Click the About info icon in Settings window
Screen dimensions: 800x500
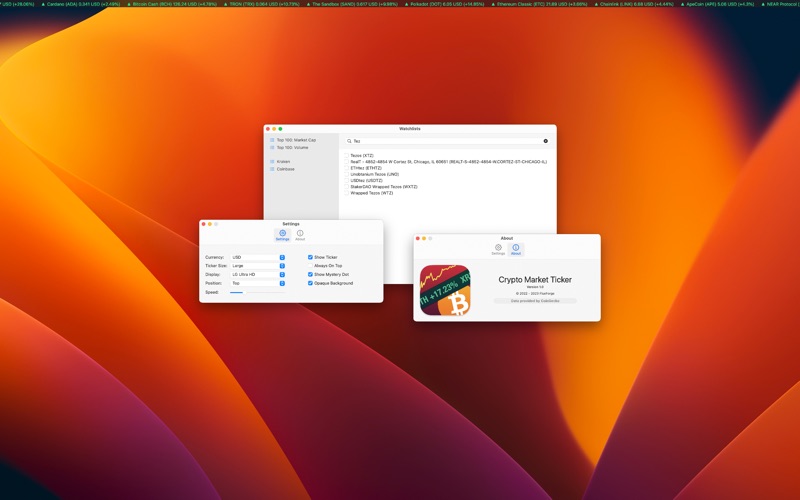click(300, 234)
